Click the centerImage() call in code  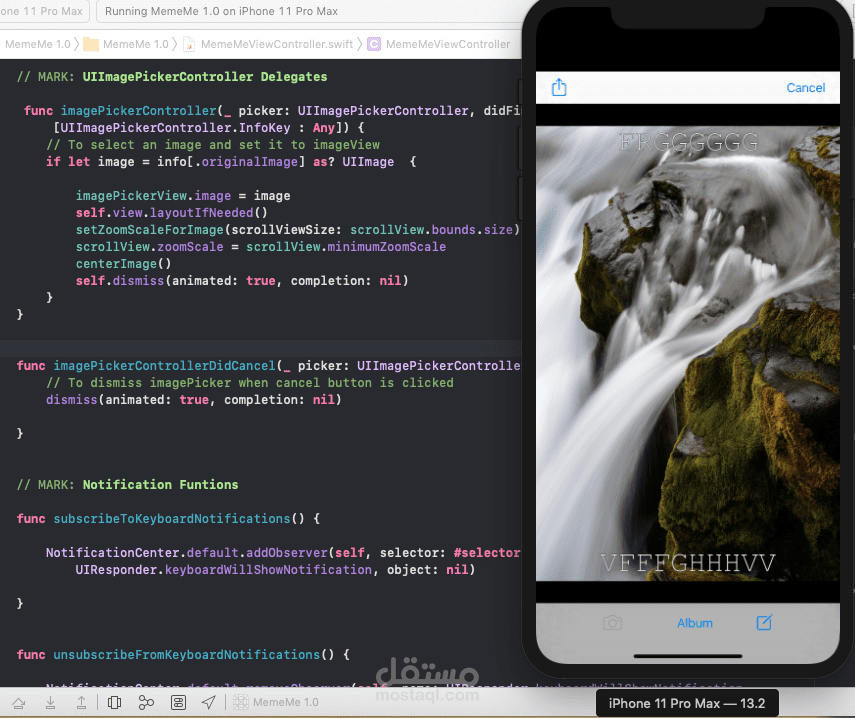click(x=123, y=264)
